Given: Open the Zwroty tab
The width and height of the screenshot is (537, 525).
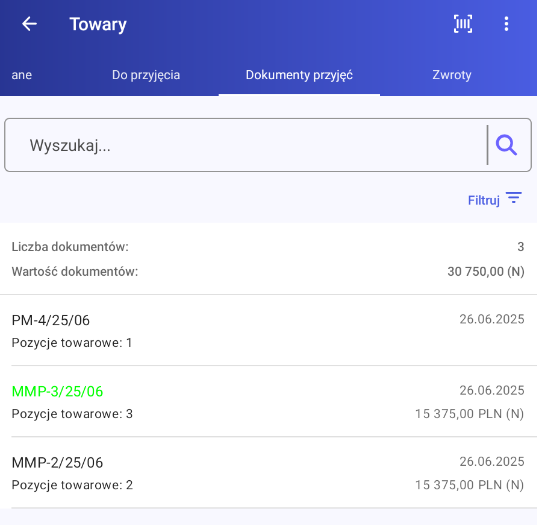Looking at the screenshot, I should click(452, 75).
